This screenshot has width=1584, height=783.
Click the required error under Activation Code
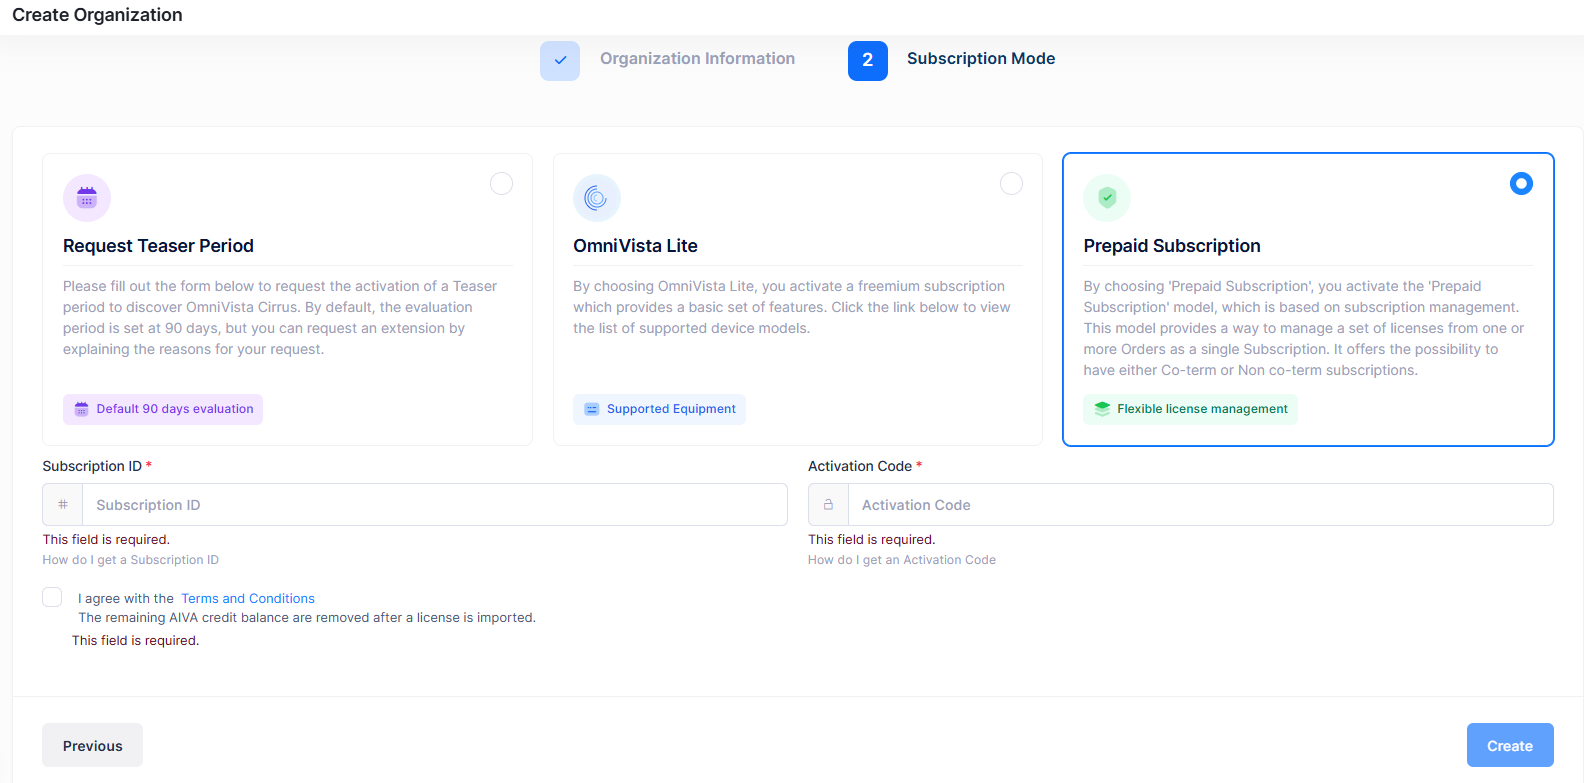point(872,540)
